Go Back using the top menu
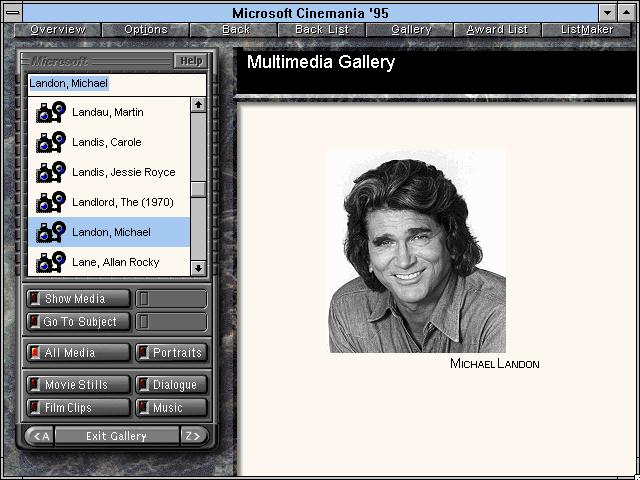The image size is (640, 480). (x=234, y=30)
